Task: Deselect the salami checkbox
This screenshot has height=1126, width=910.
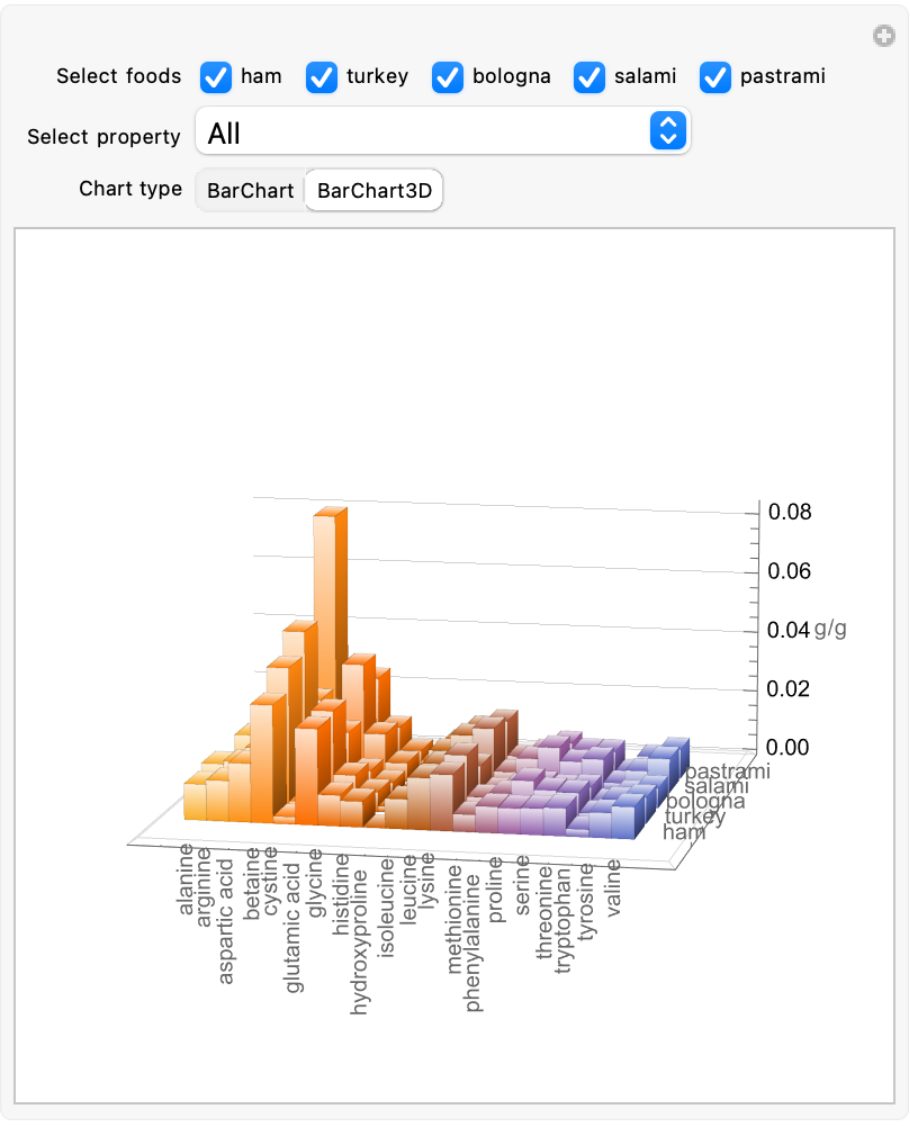Action: [590, 77]
